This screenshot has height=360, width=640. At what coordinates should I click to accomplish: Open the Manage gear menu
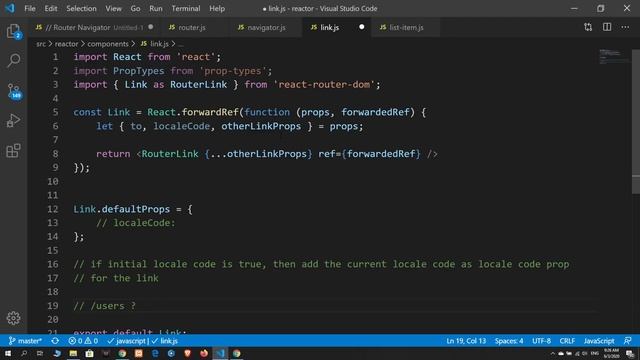tap(13, 318)
